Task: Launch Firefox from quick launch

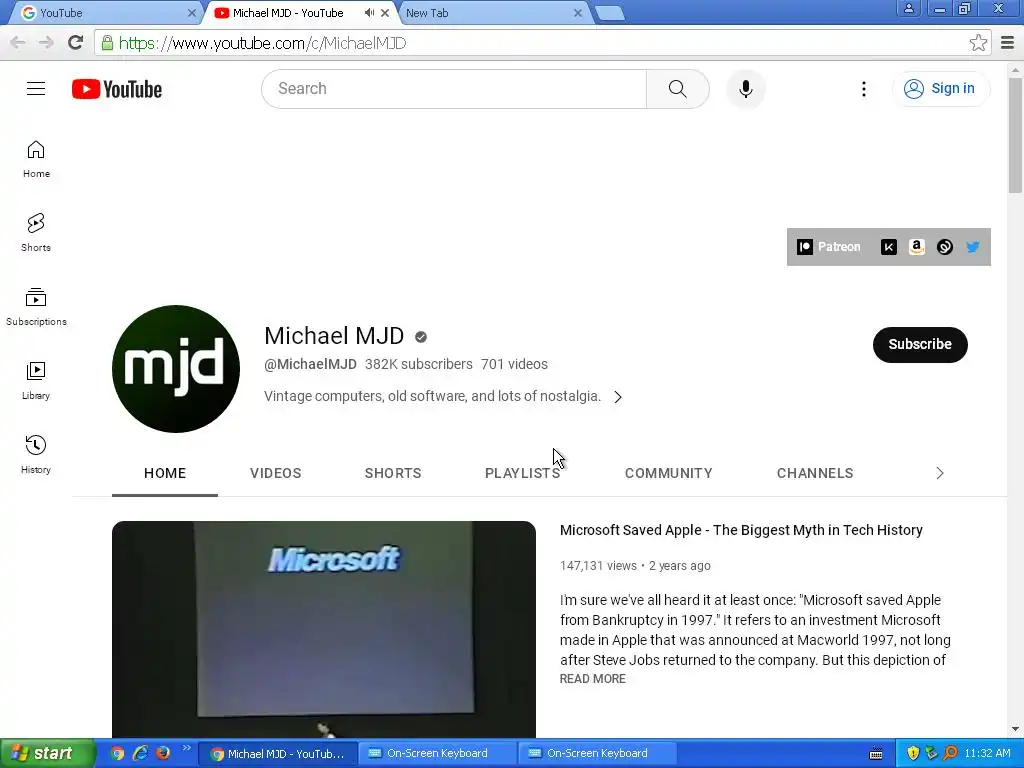Action: click(163, 753)
